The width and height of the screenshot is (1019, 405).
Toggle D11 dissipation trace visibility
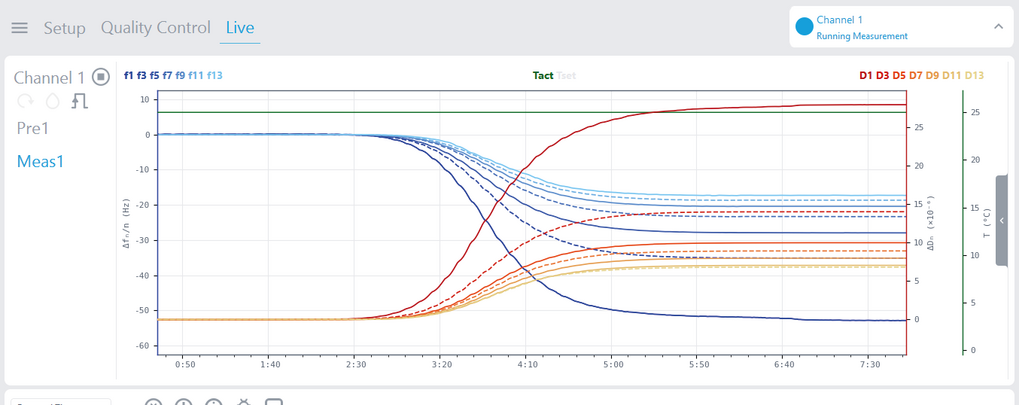click(952, 75)
